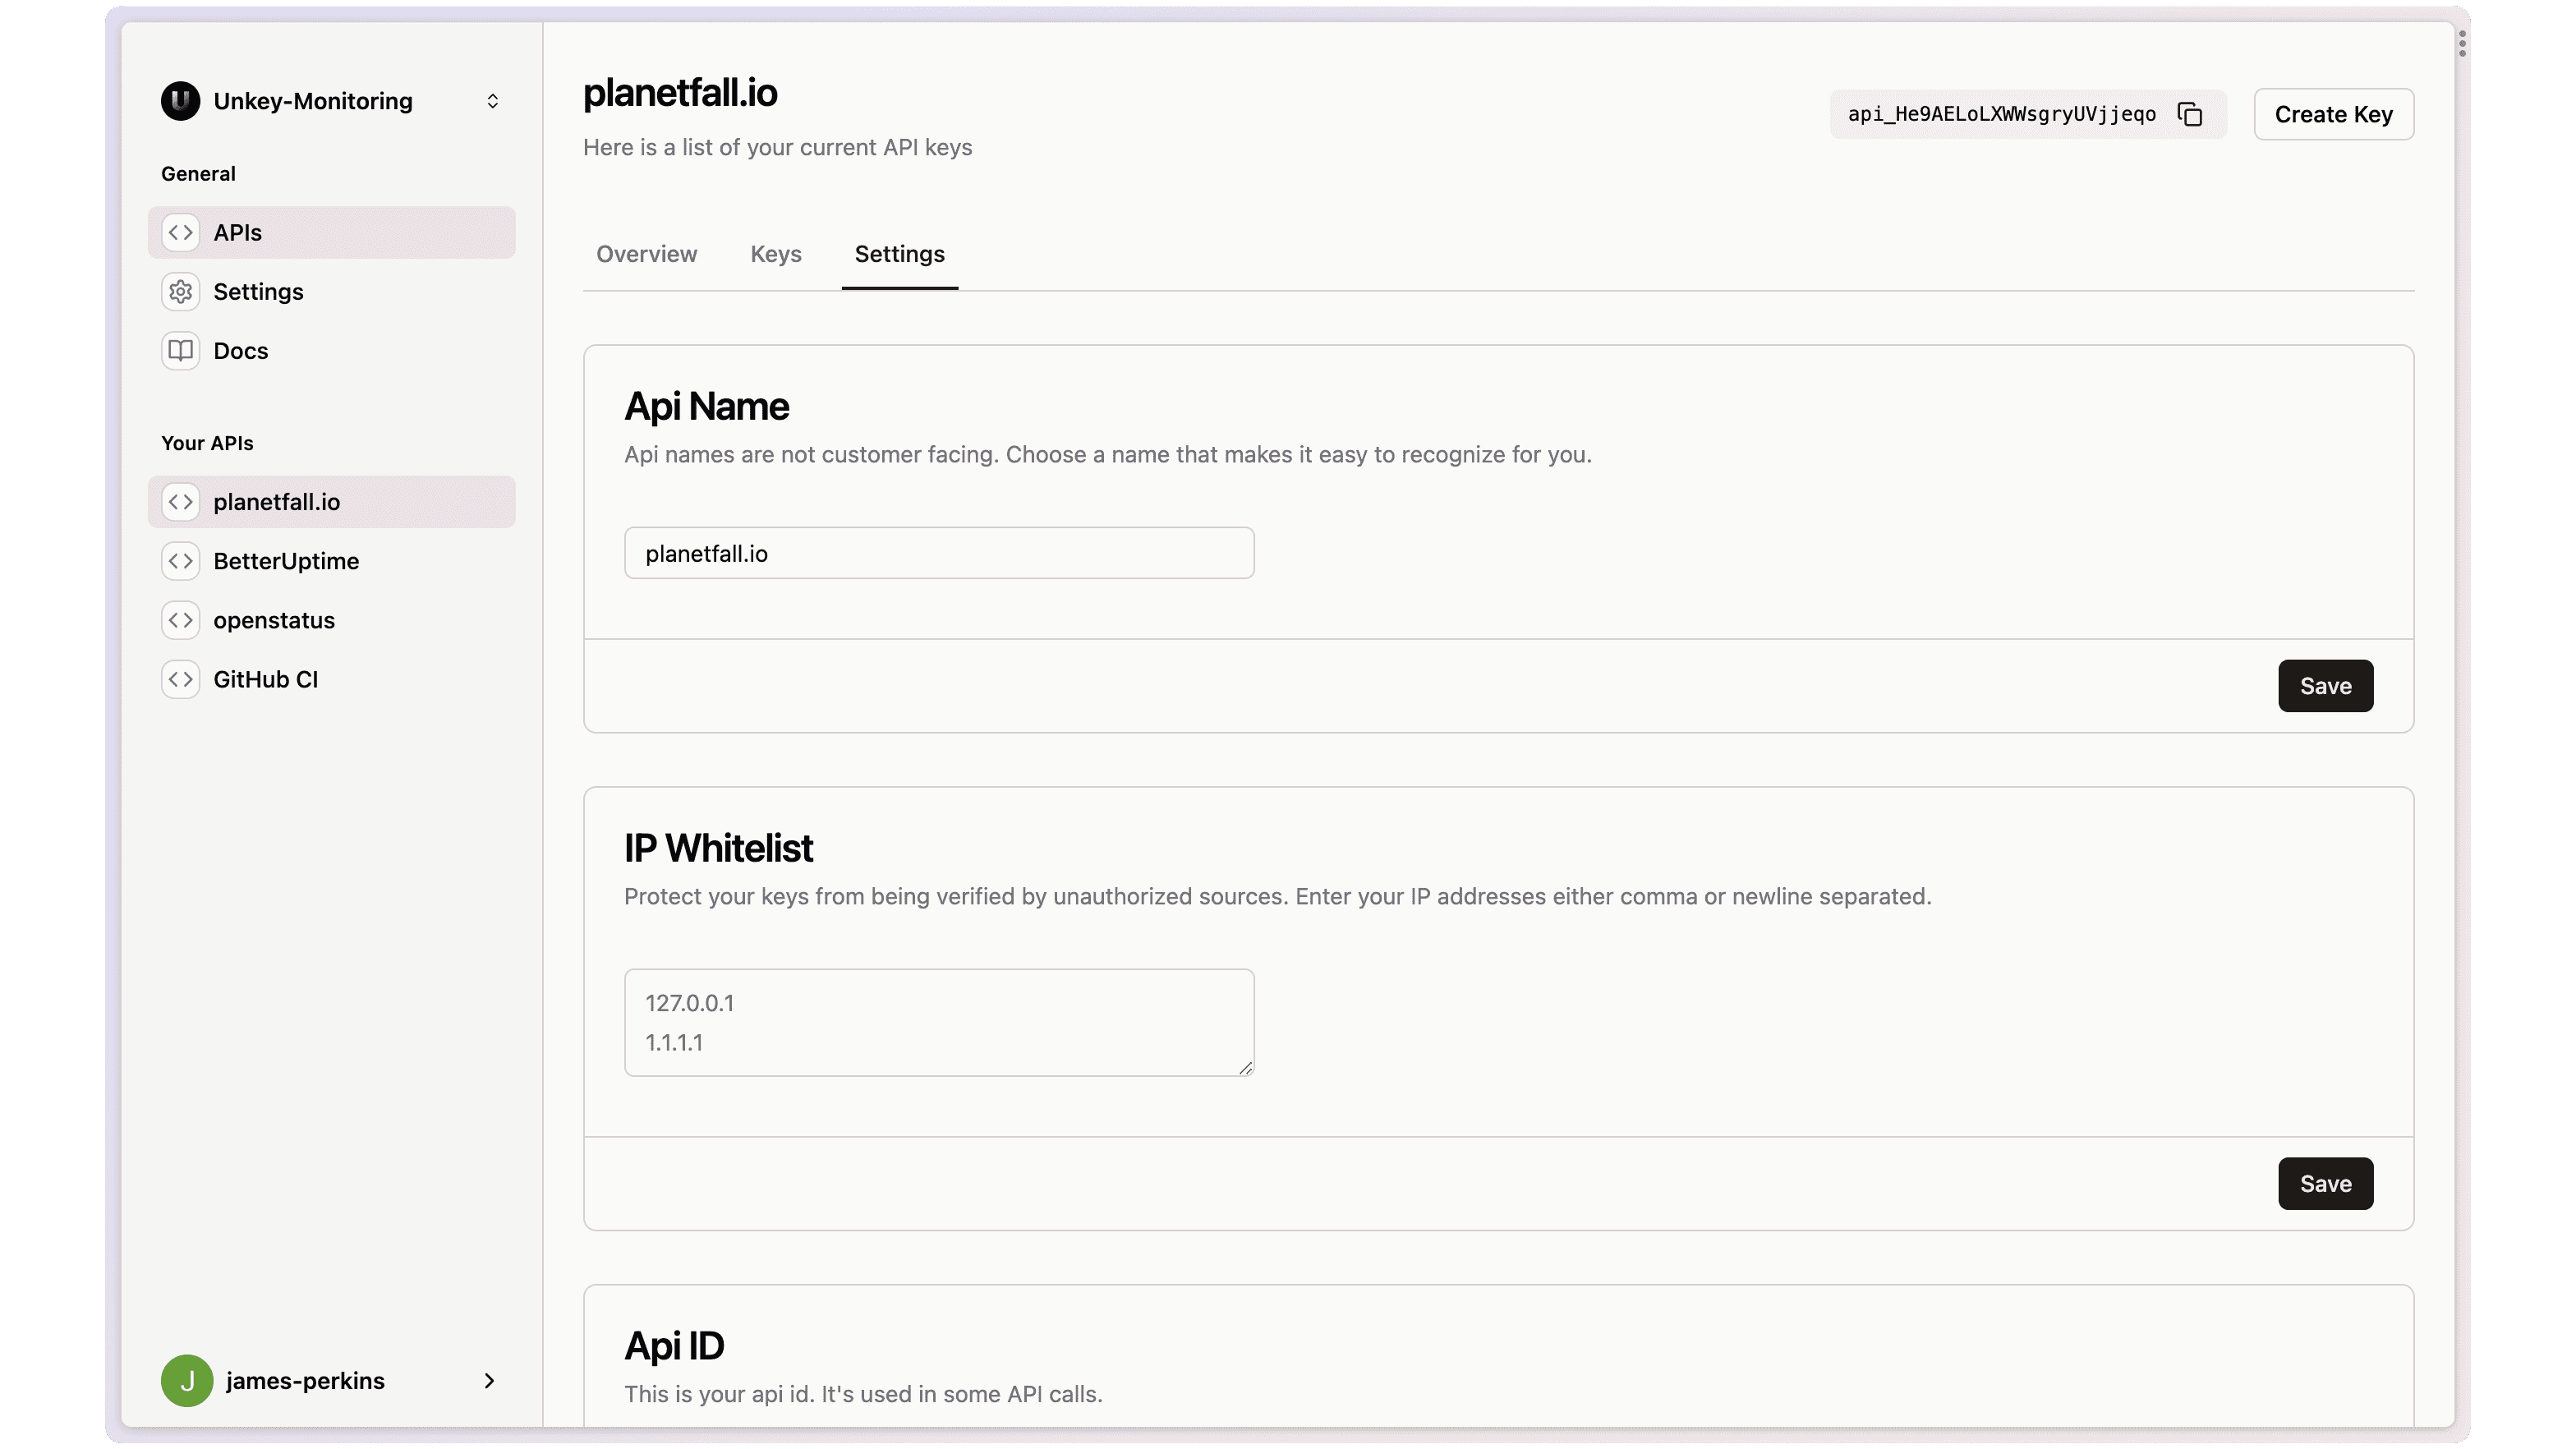
Task: Click the james-perkins profile avatar
Action: coord(187,1380)
